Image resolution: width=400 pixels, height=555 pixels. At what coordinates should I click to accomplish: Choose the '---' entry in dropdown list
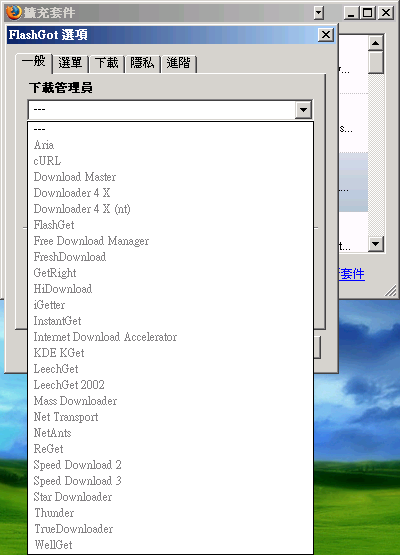(170, 129)
